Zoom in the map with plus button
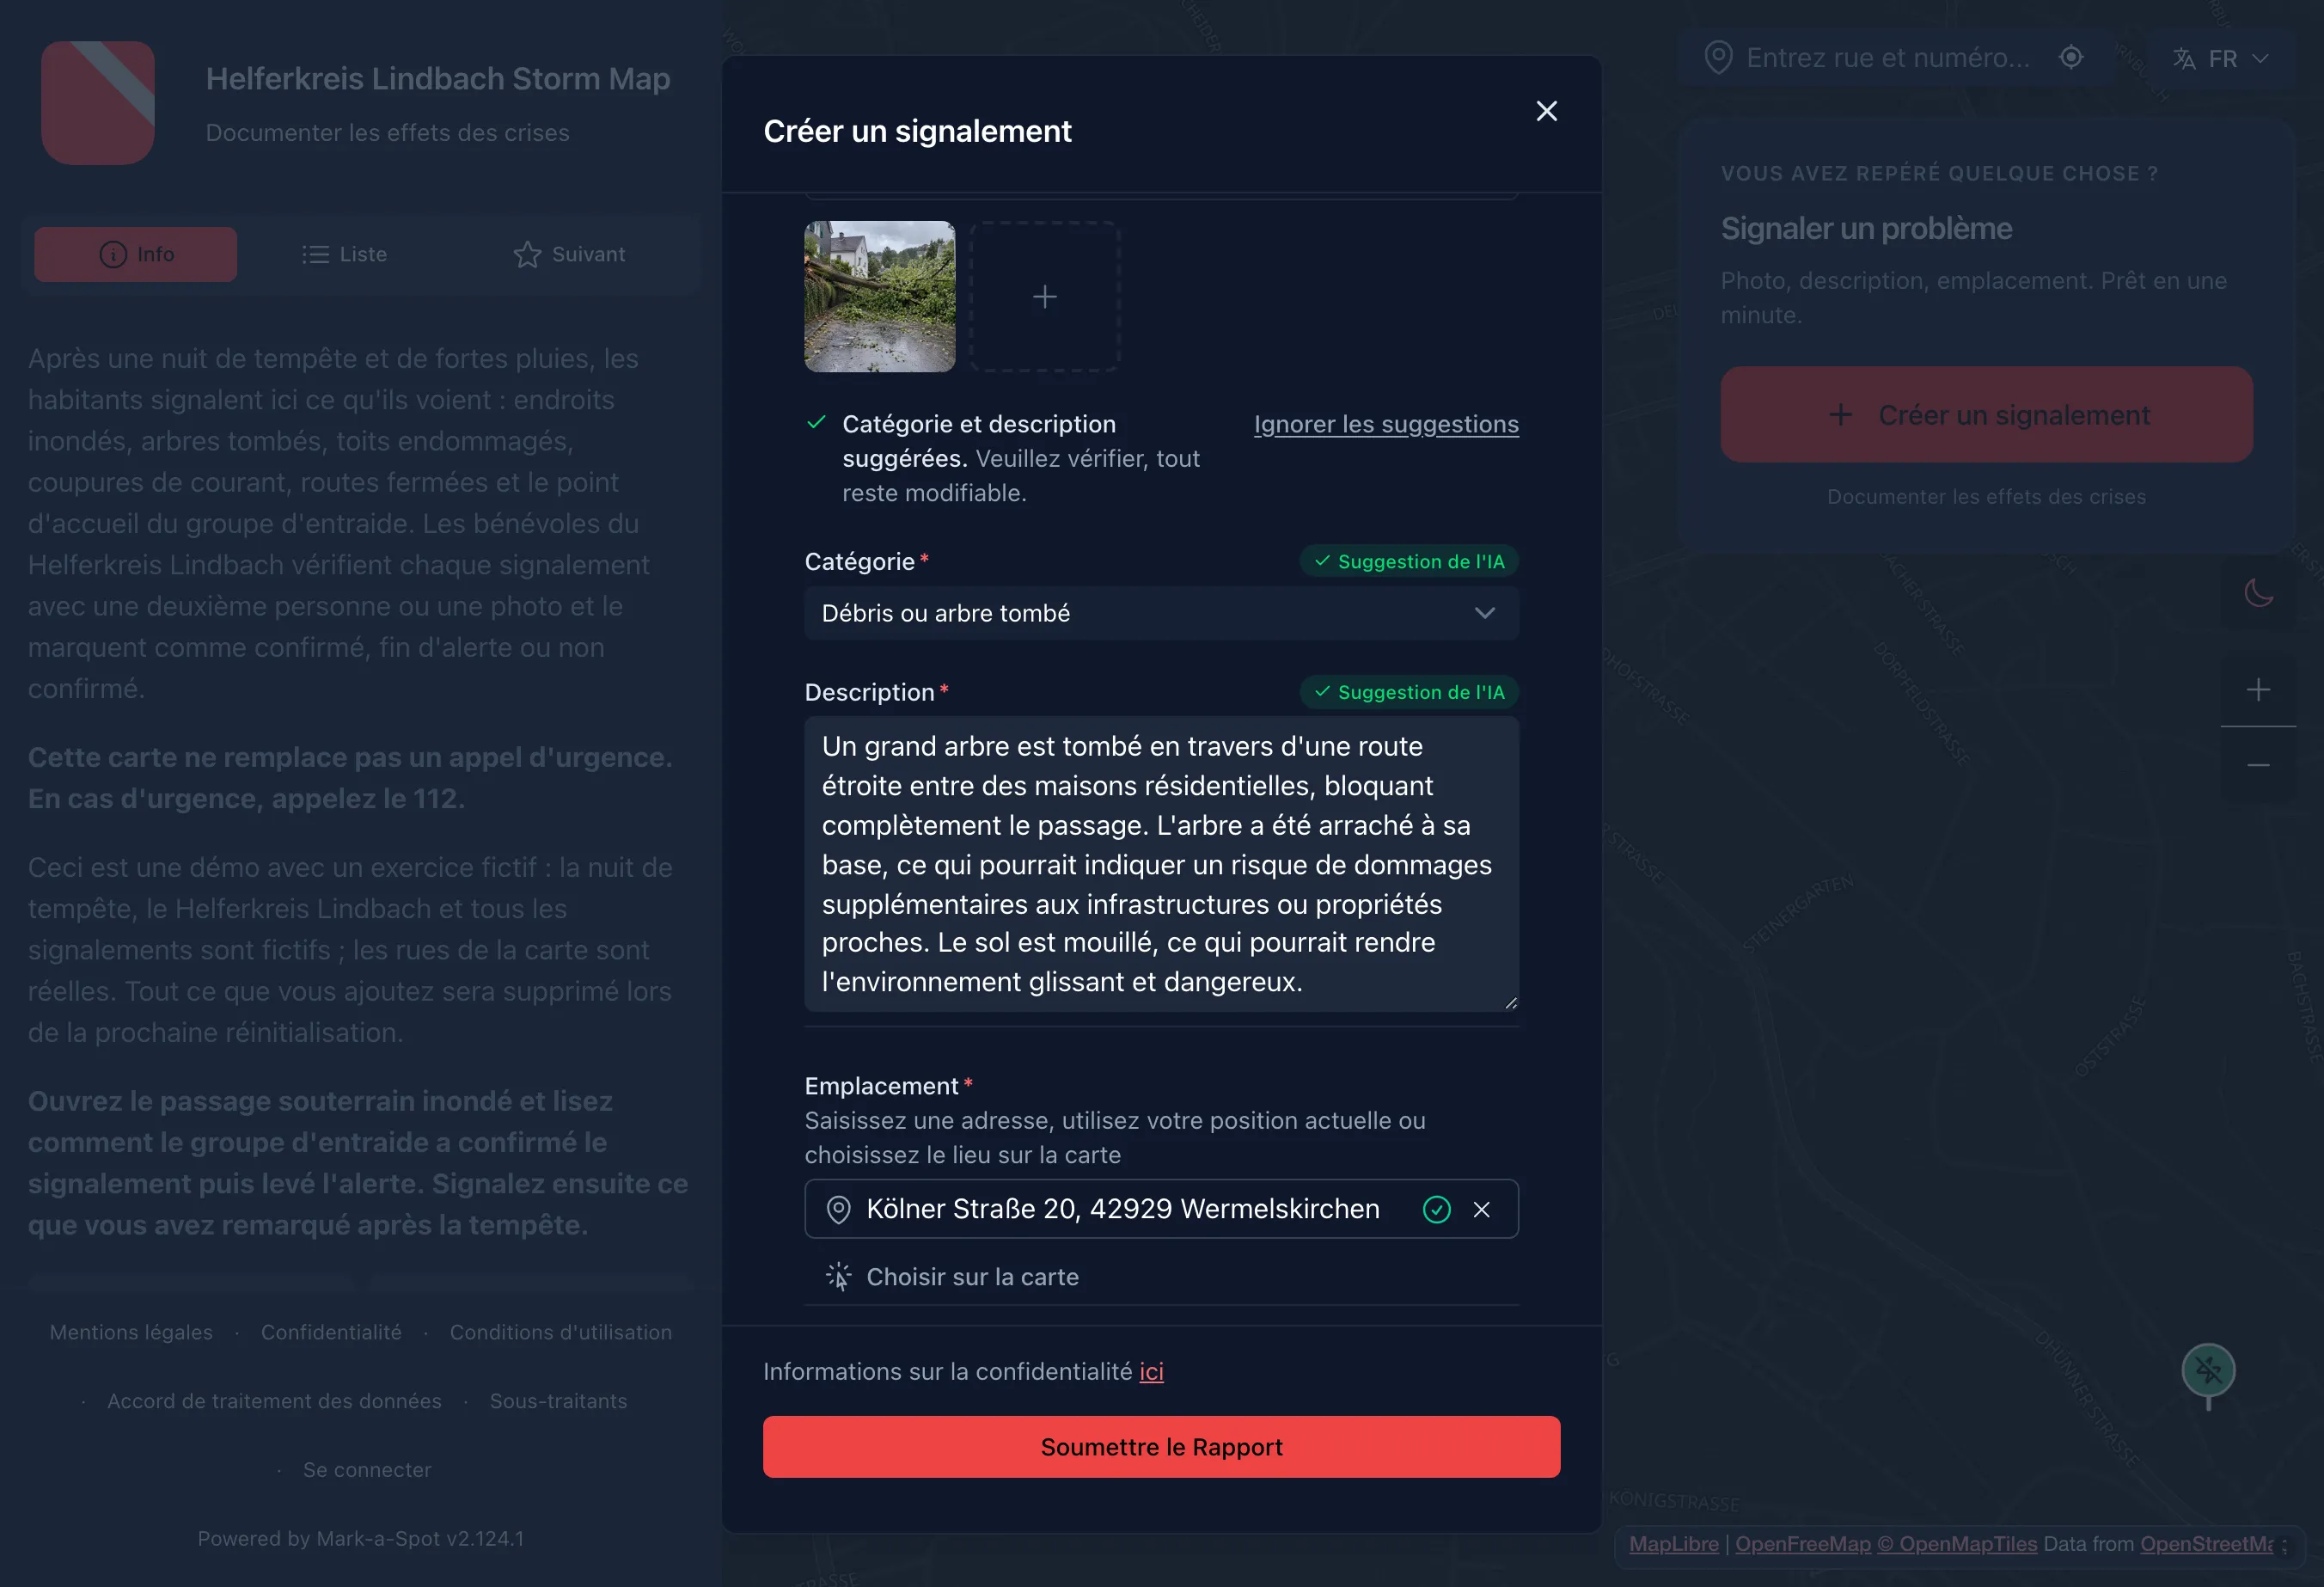2324x1587 pixels. click(x=2258, y=689)
